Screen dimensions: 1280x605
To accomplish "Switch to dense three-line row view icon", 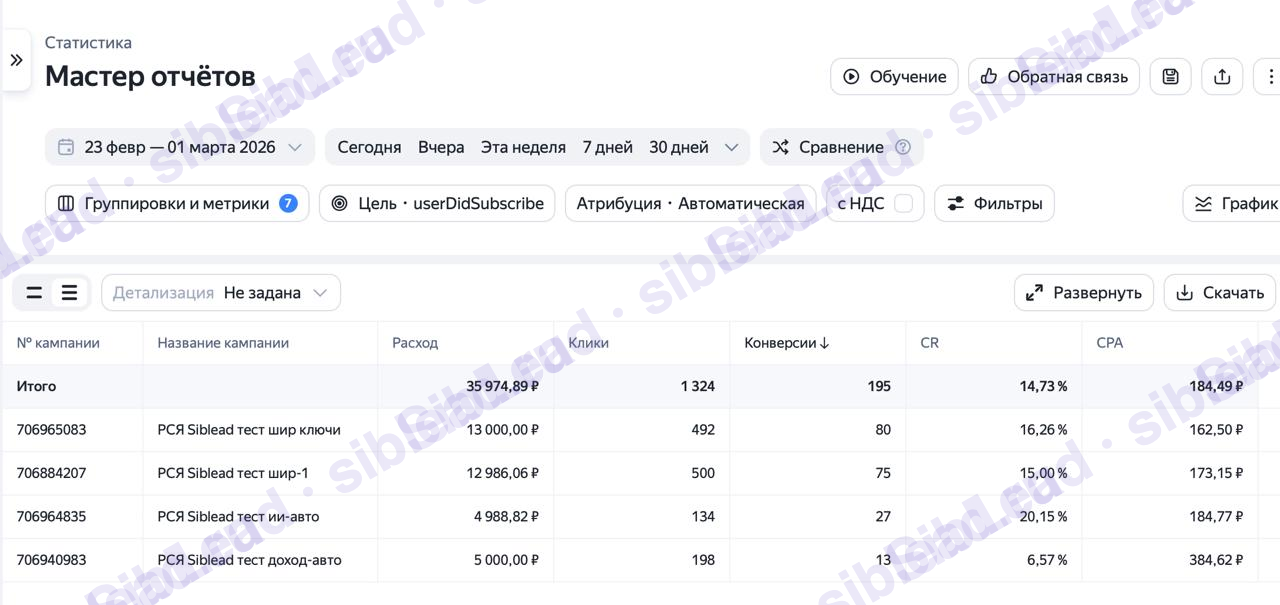I will click(x=69, y=293).
